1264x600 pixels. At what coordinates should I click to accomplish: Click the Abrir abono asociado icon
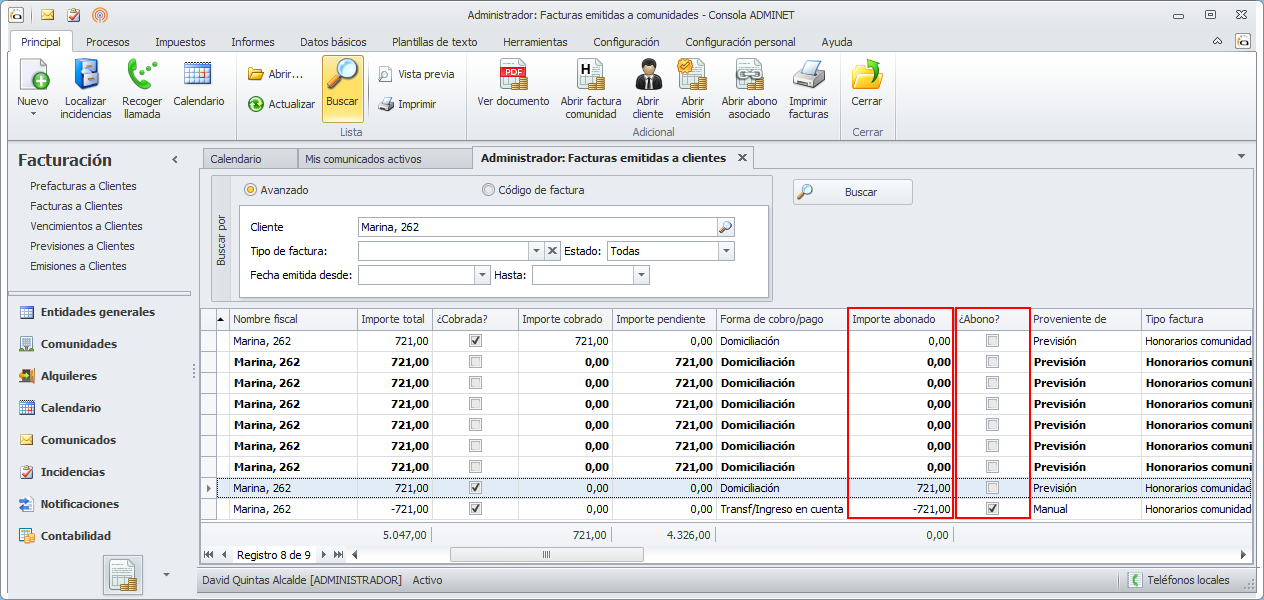click(749, 76)
